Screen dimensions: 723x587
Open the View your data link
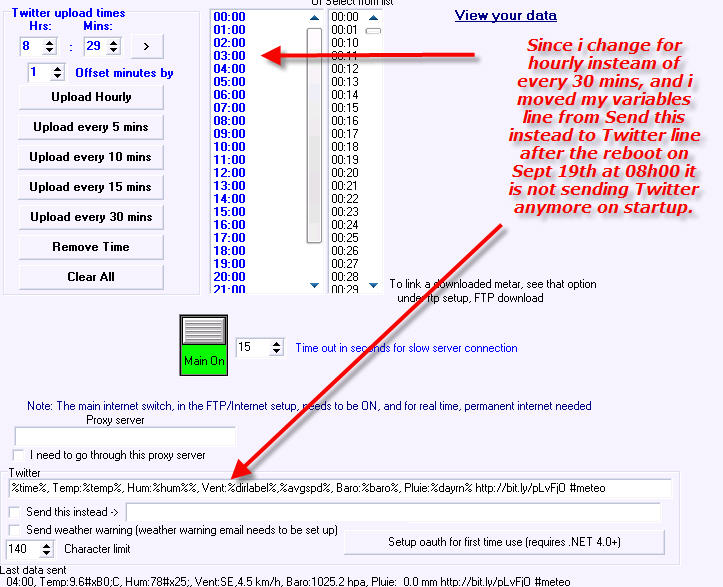505,15
